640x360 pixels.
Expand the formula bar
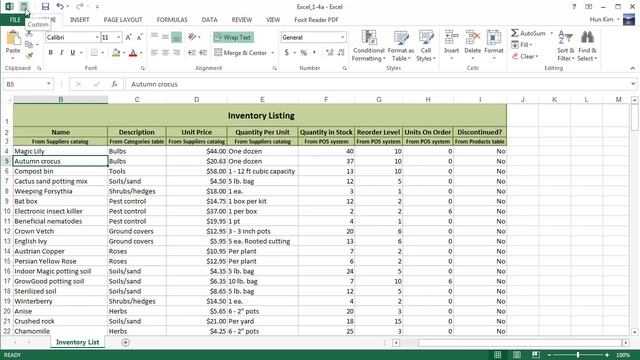click(x=633, y=84)
